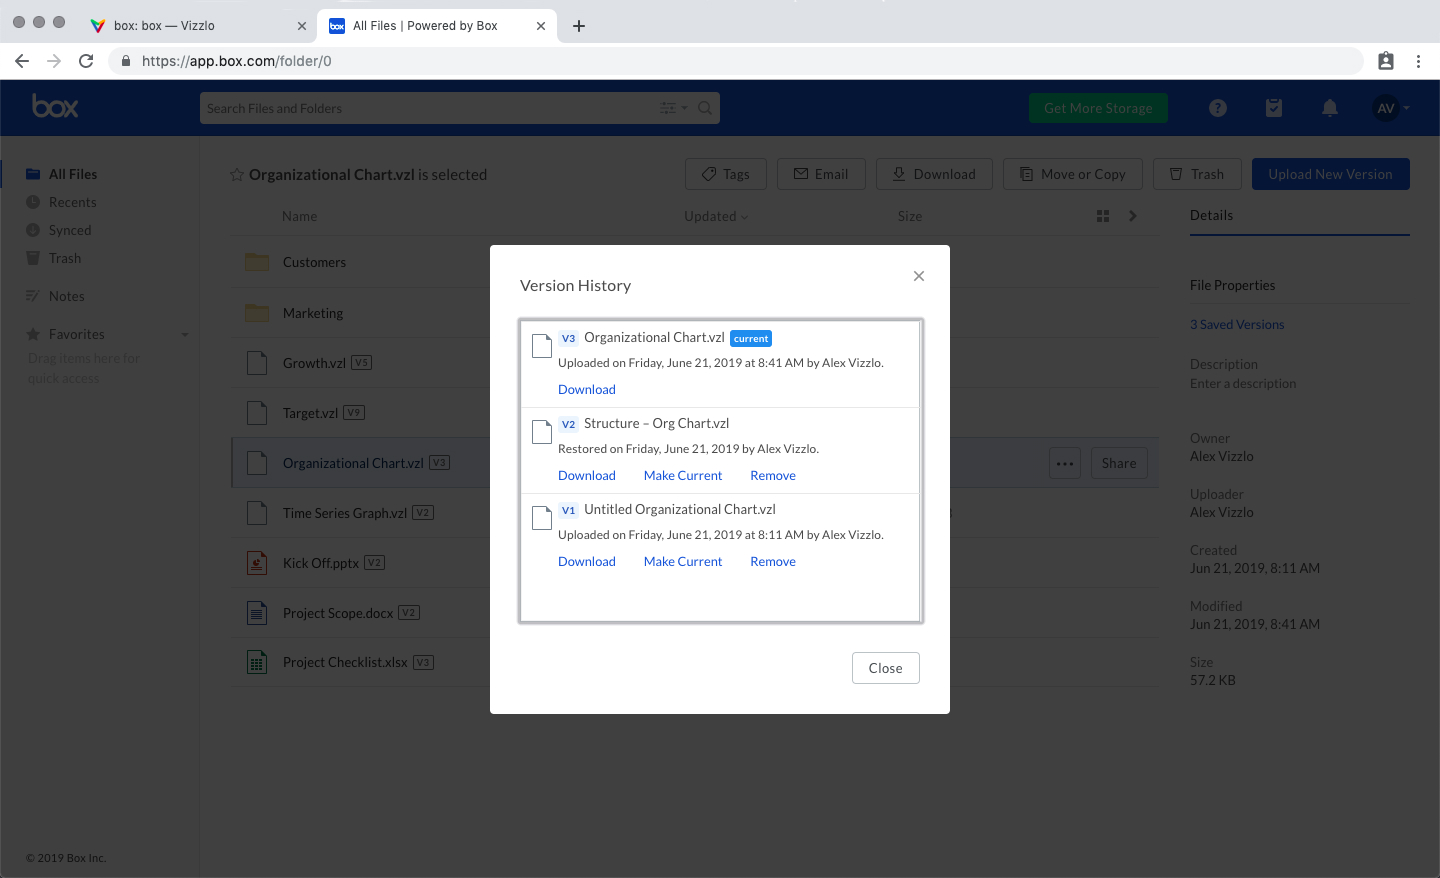Share the Organizational Chart.vzl file
The image size is (1440, 878).
[1118, 463]
